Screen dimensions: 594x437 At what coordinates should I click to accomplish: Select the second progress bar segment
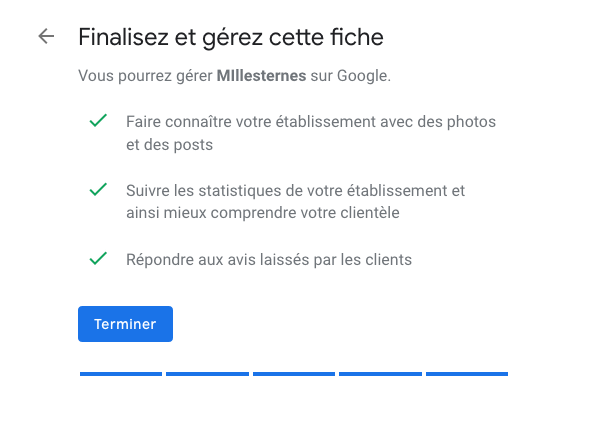coord(207,374)
